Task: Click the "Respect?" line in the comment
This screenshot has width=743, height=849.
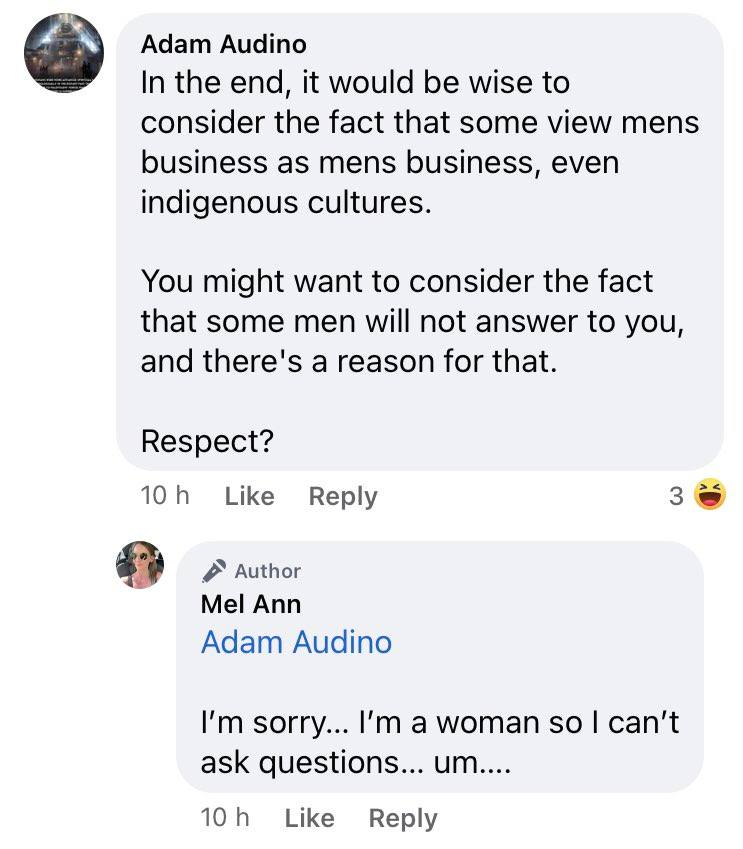Action: (207, 441)
